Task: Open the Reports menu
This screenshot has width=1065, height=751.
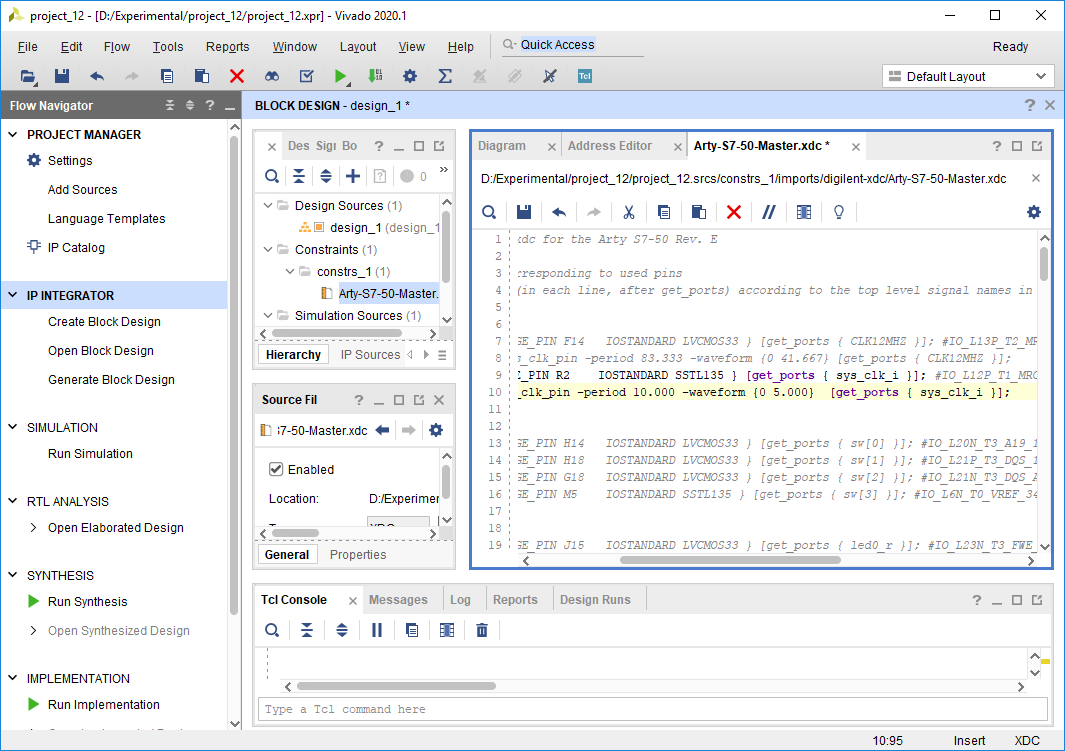Action: click(x=228, y=46)
